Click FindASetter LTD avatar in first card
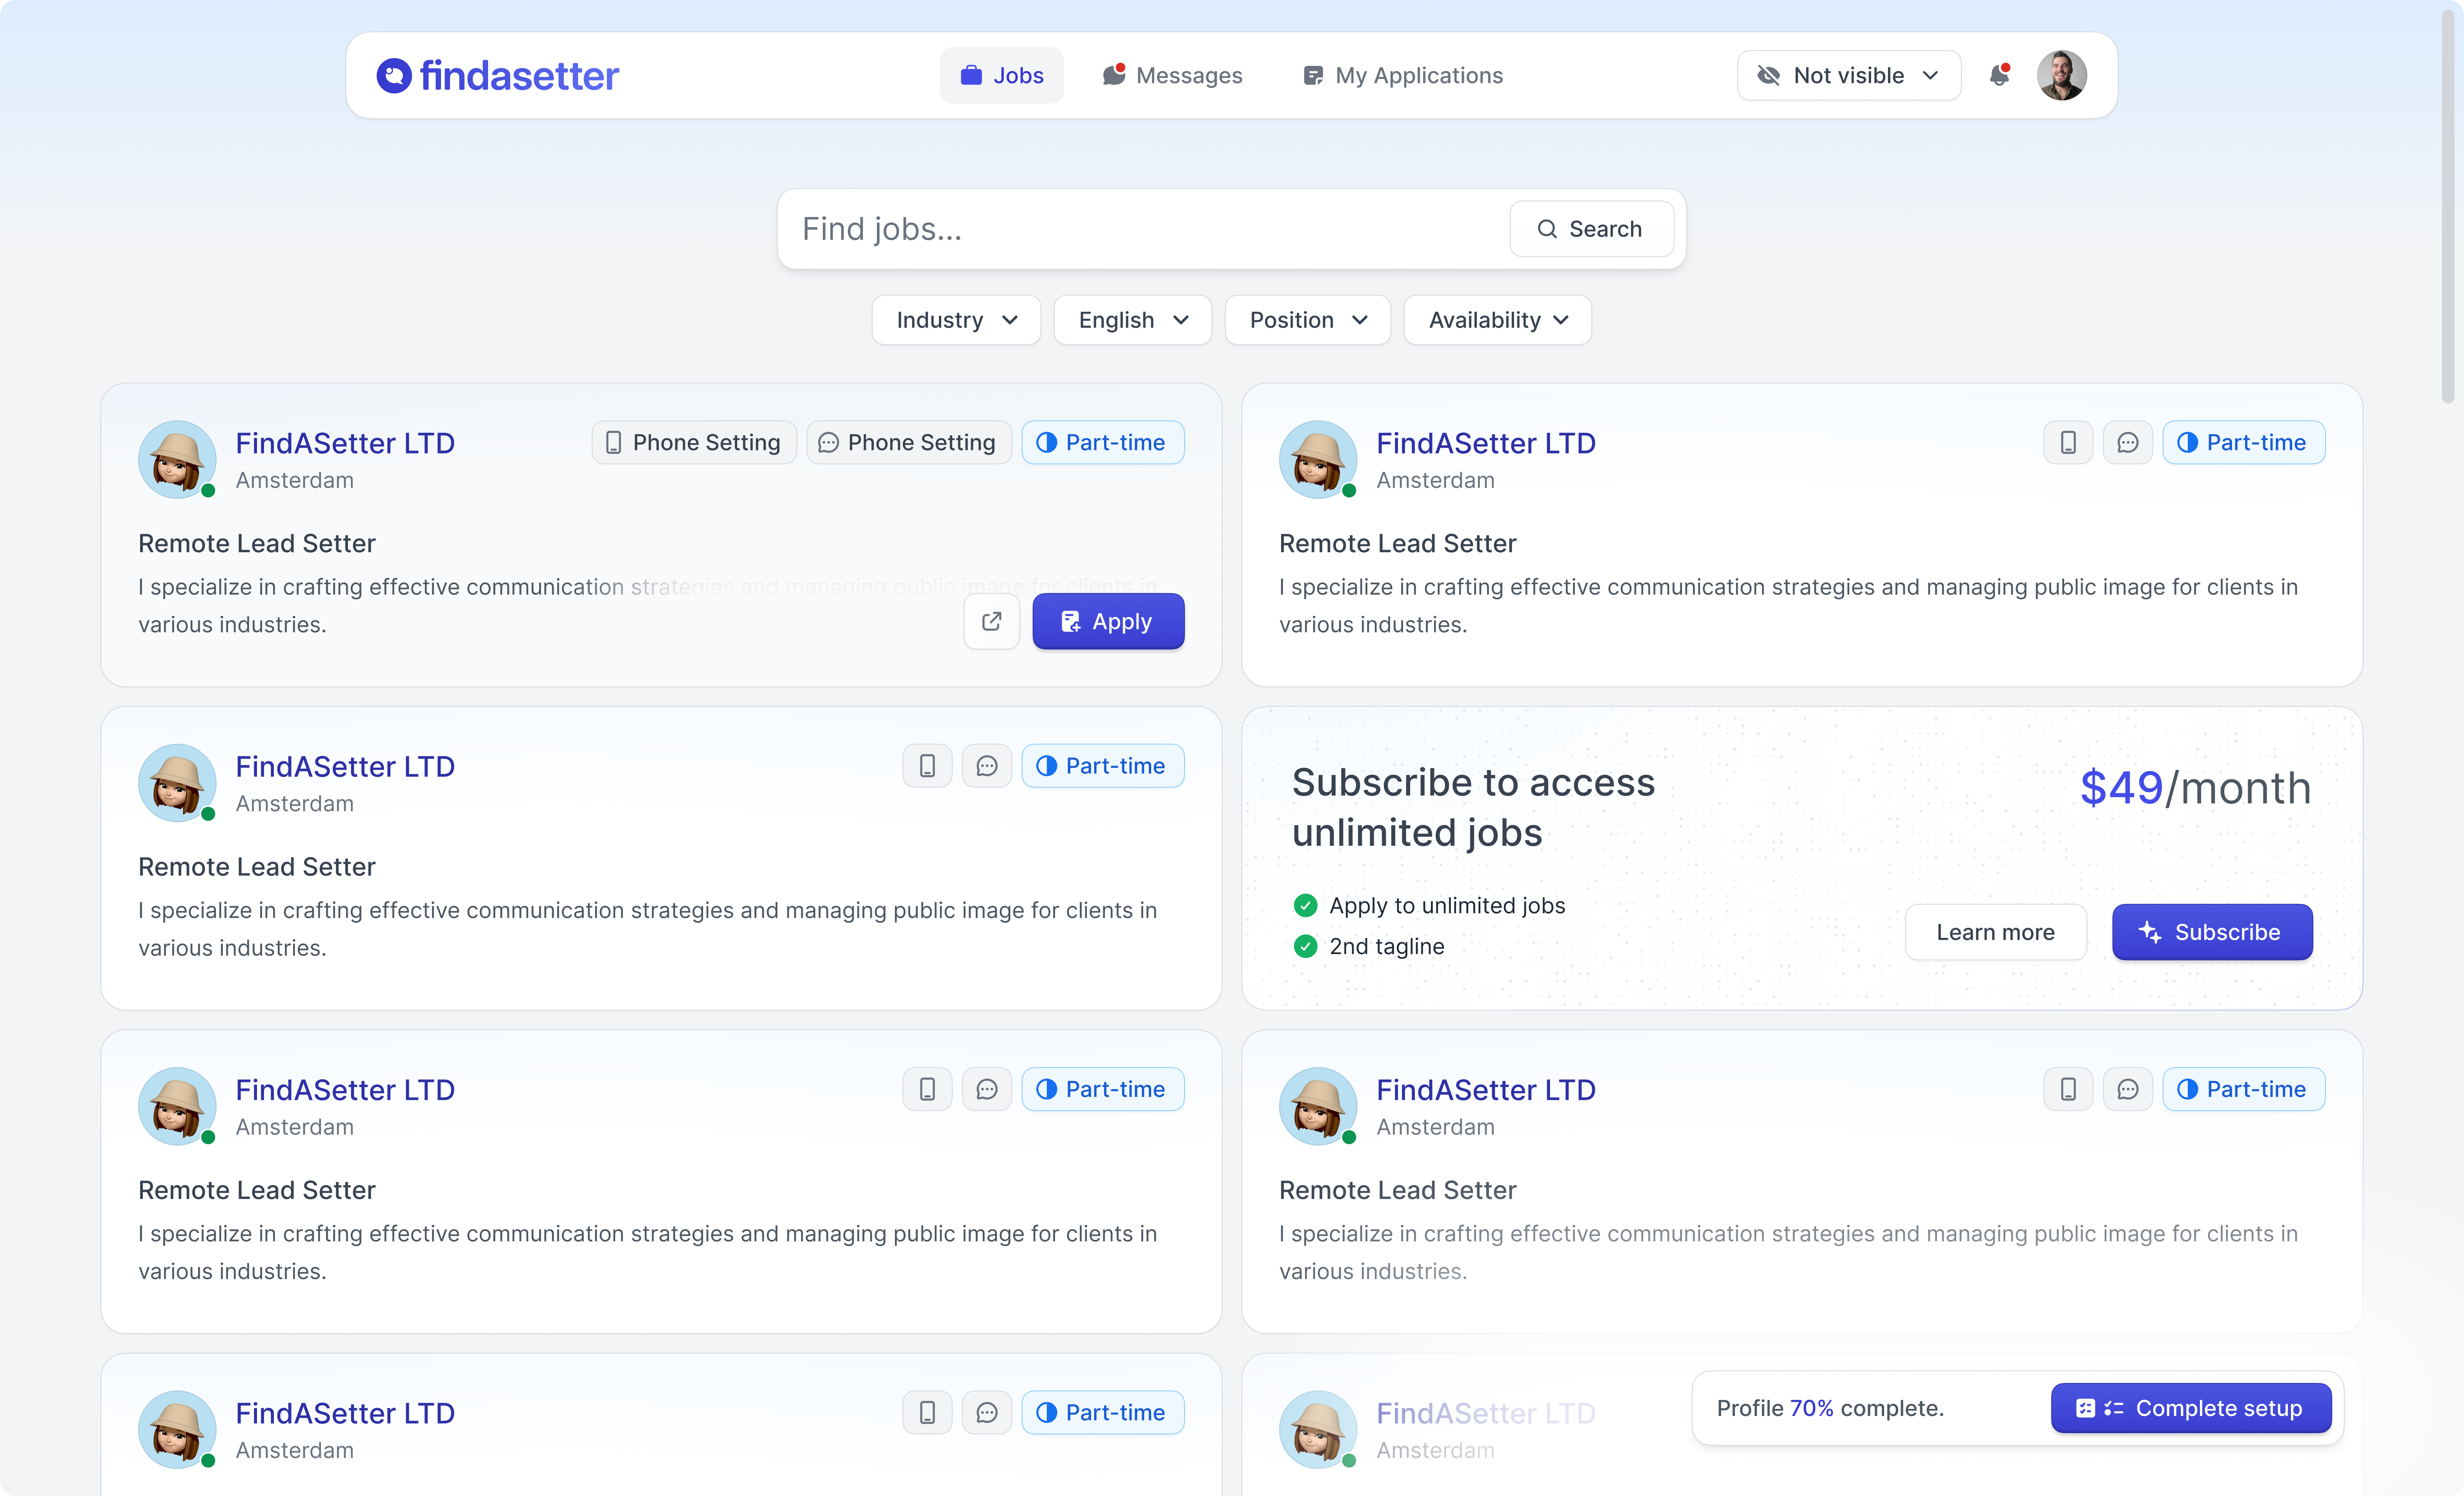This screenshot has height=1496, width=2464. (177, 459)
